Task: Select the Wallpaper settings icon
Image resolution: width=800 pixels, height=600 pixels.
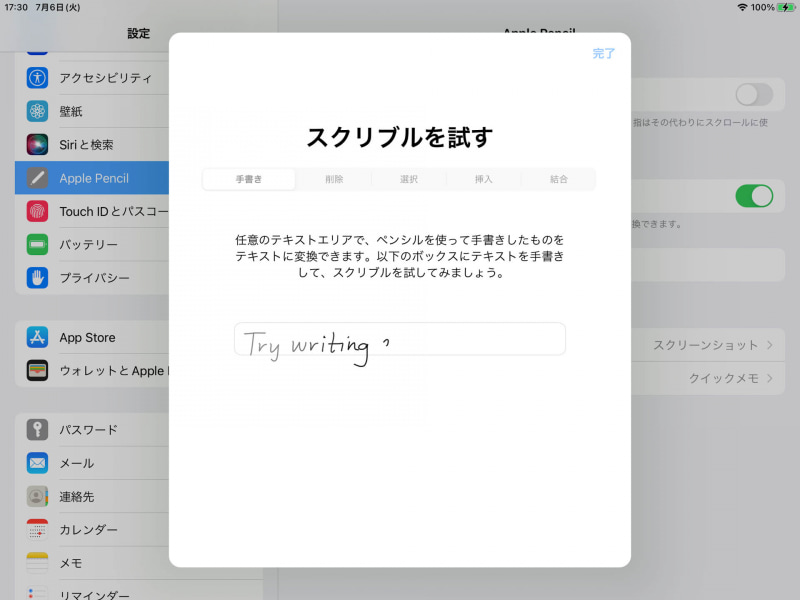Action: point(37,111)
